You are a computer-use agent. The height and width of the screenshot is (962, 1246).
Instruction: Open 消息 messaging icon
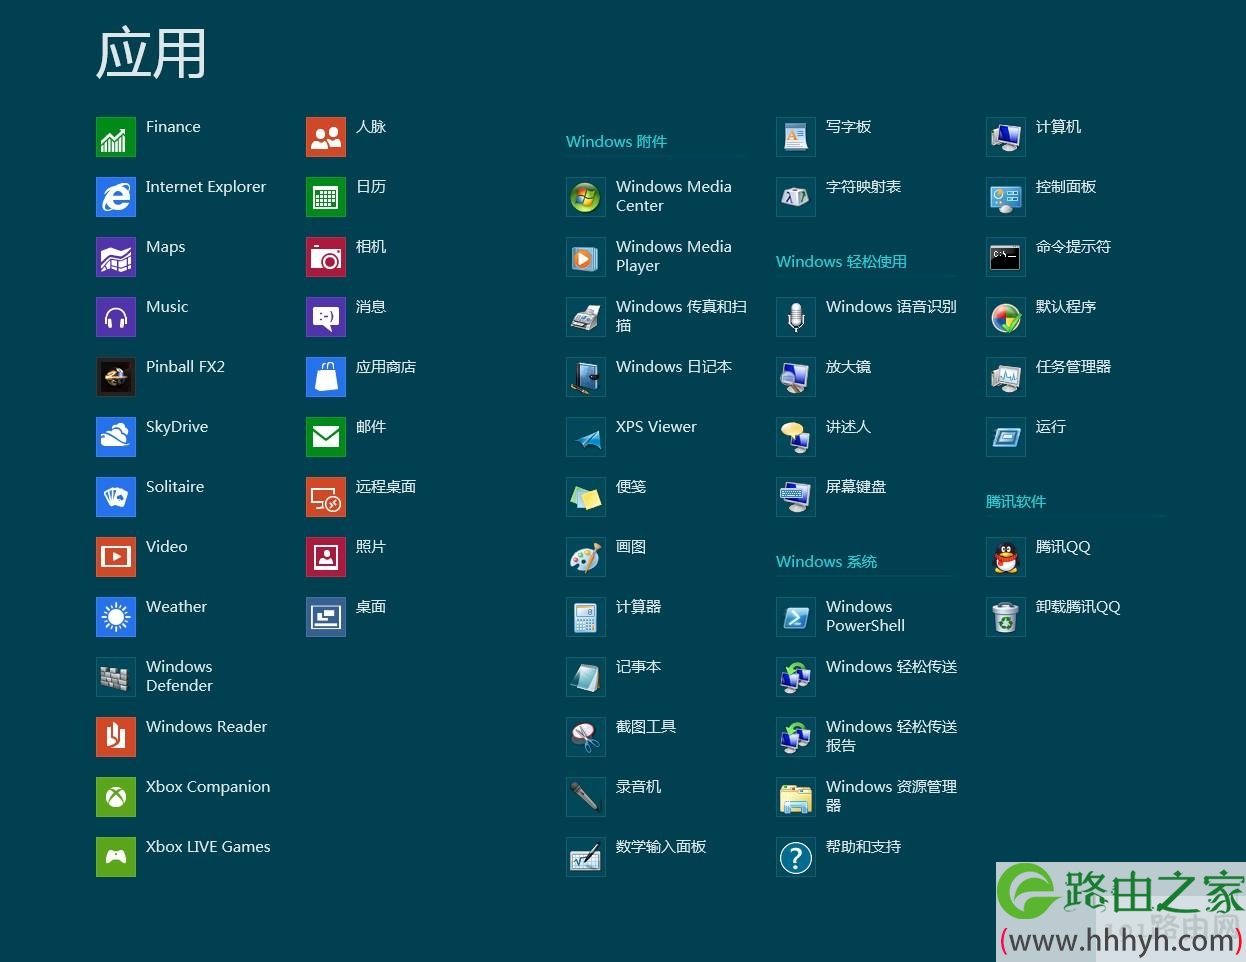coord(326,317)
